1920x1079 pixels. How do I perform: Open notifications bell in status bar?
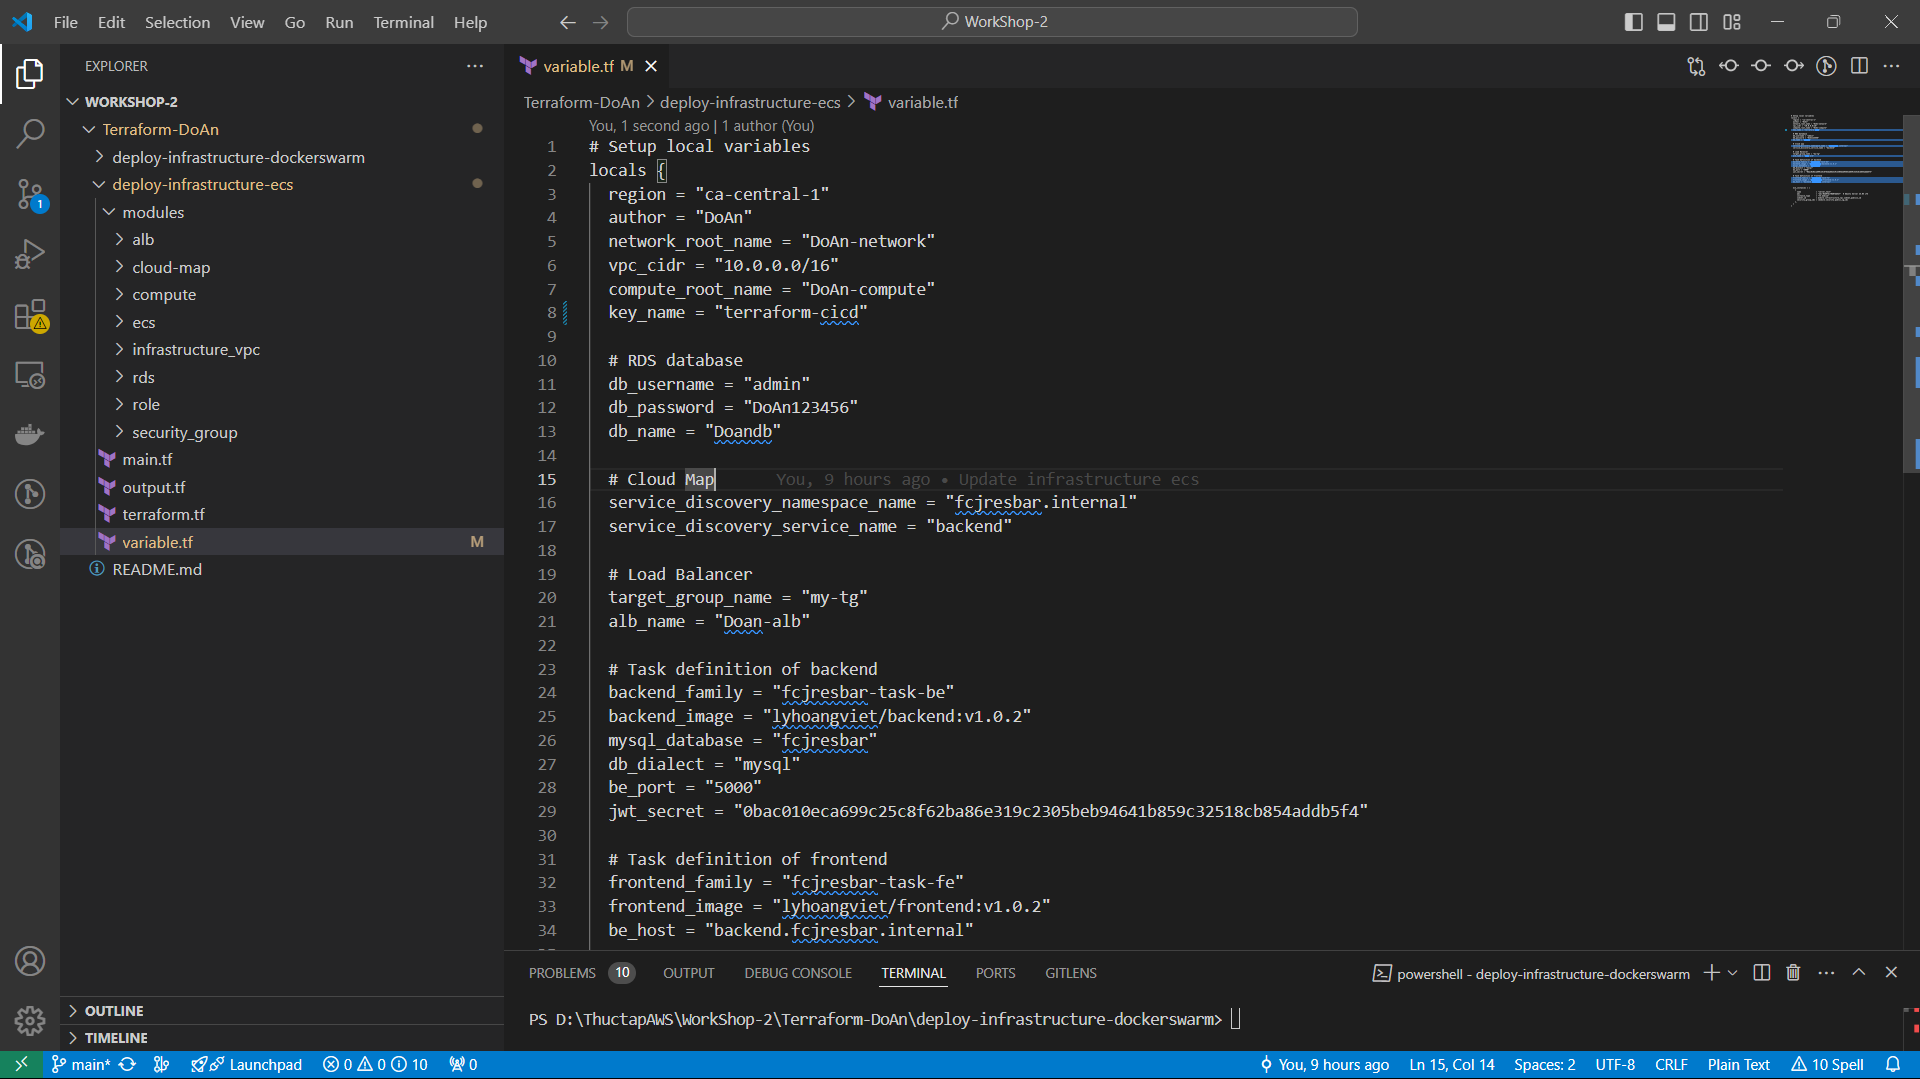[1893, 1065]
